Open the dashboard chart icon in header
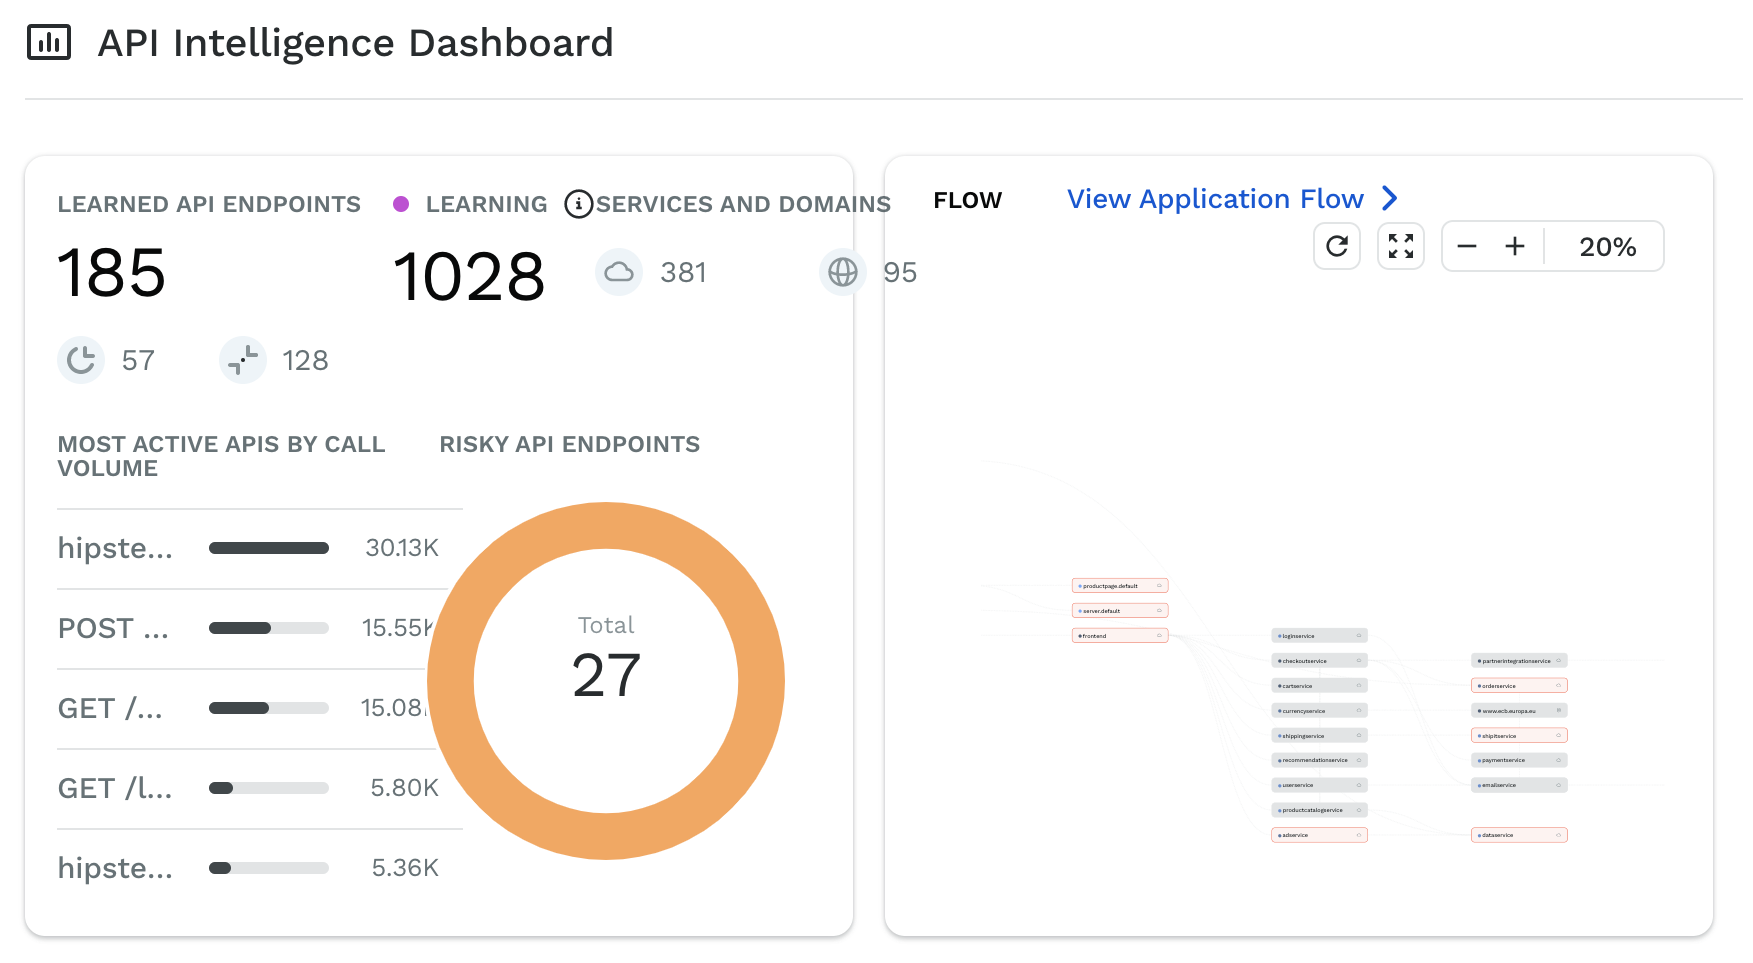This screenshot has height=963, width=1753. [x=49, y=43]
